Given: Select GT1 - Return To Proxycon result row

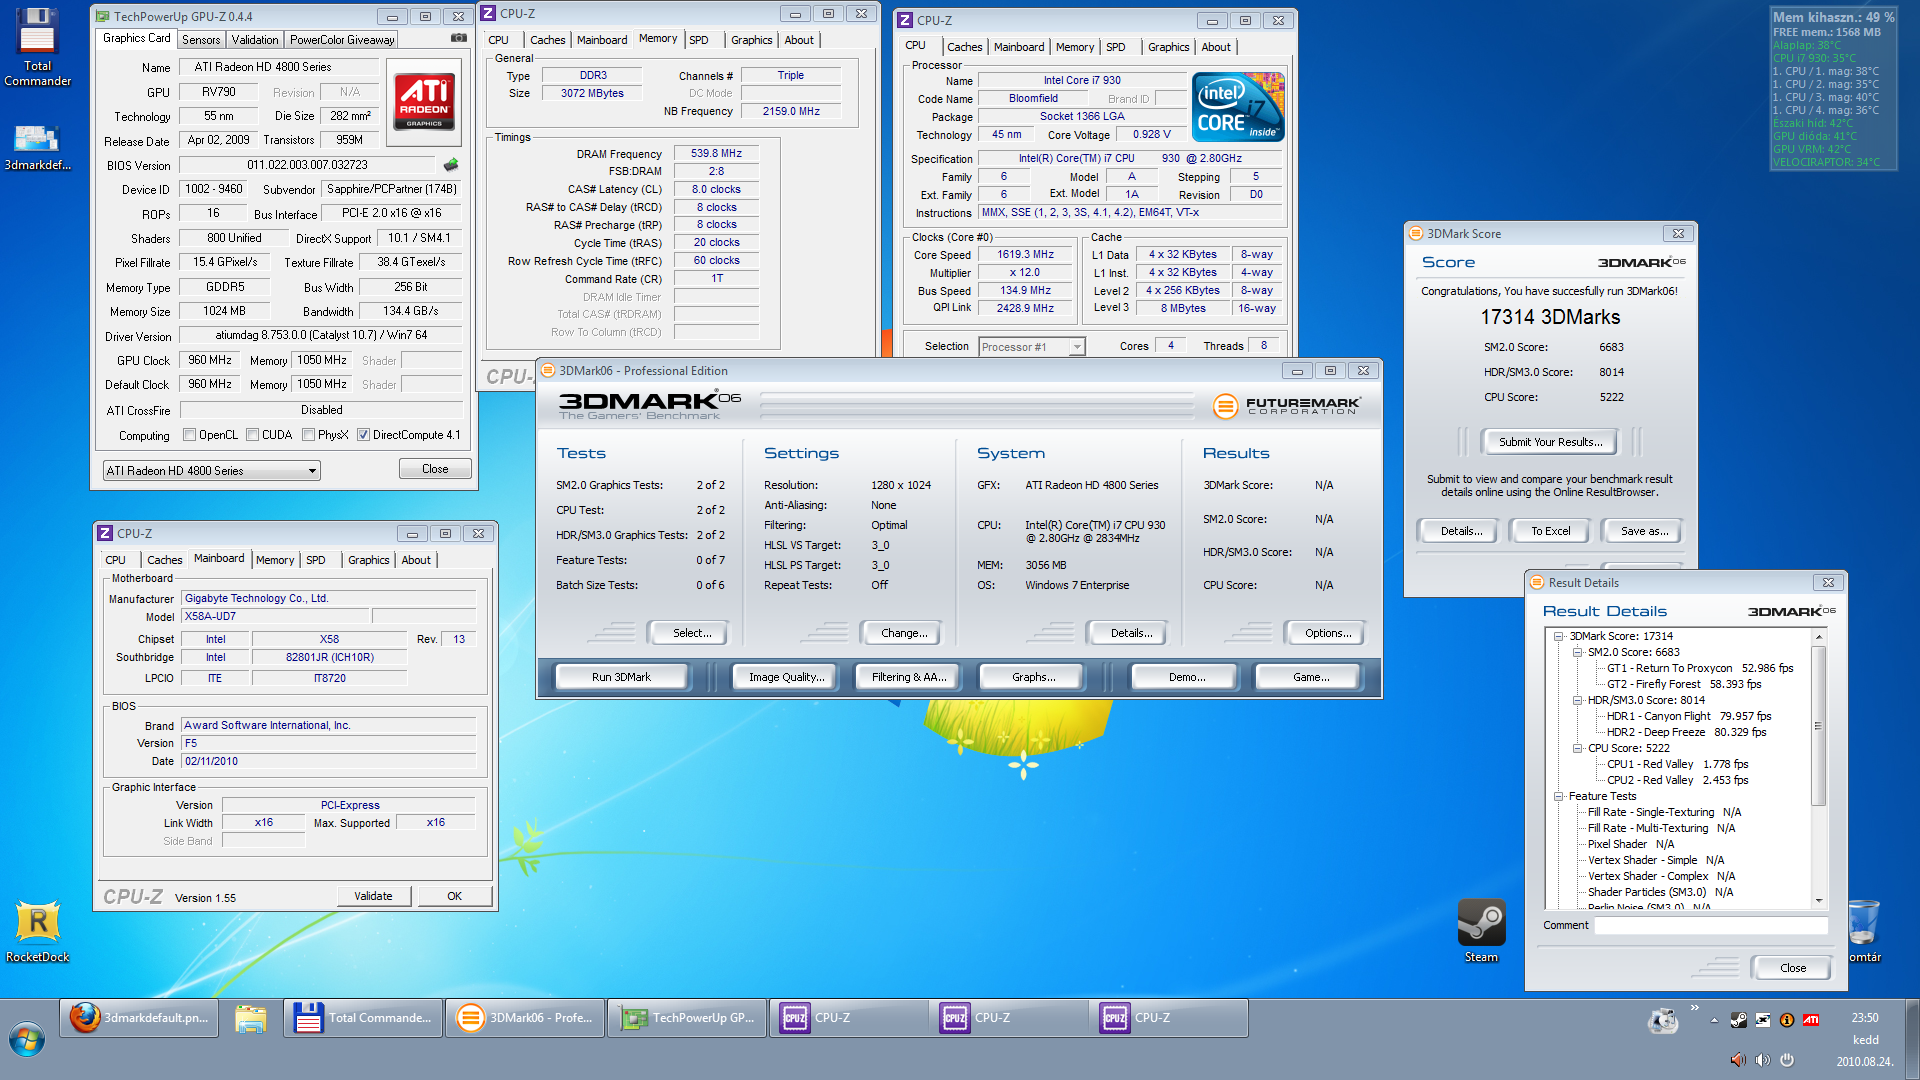Looking at the screenshot, I should tap(1700, 668).
